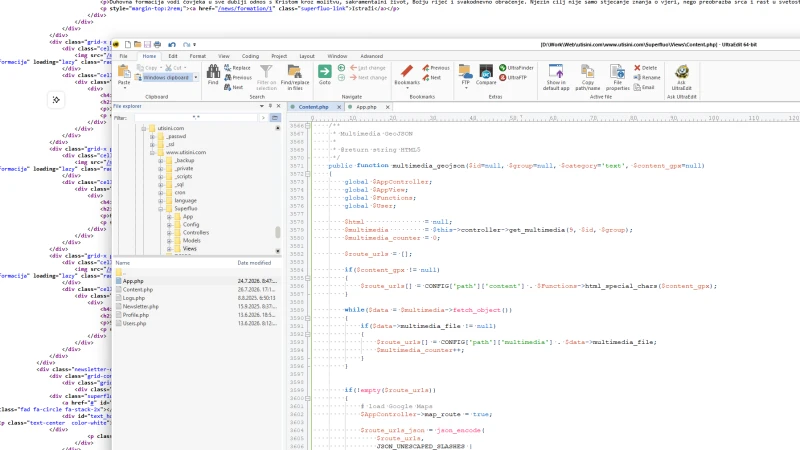Select Newsletter.php in the file list

(x=140, y=307)
